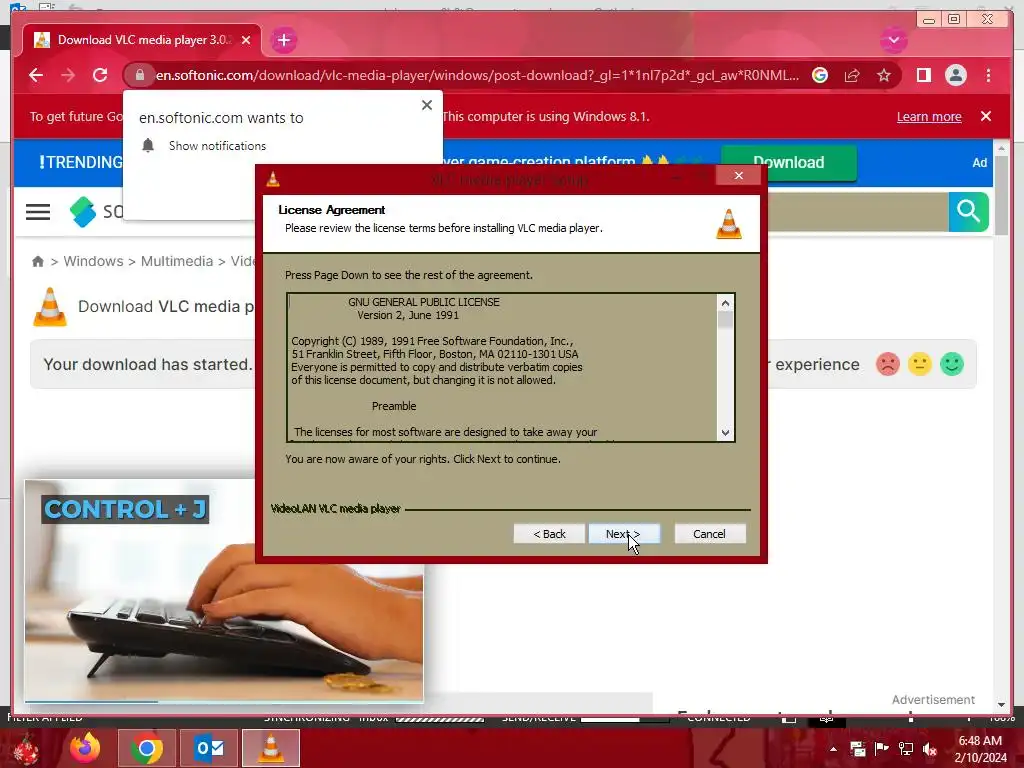Click the Back button in VLC setup
The image size is (1024, 768).
(x=549, y=534)
